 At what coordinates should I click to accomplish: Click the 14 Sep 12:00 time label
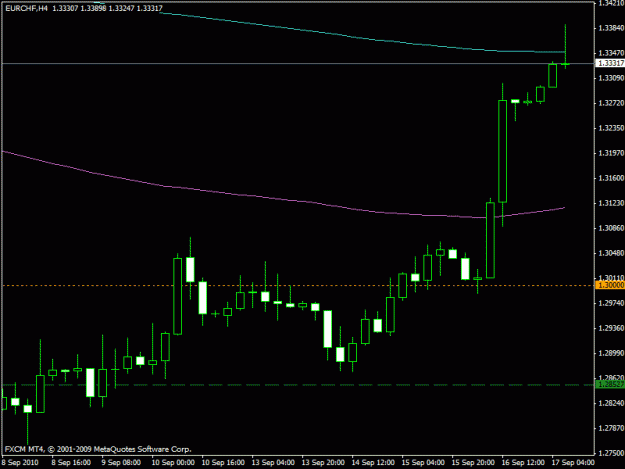[373, 462]
